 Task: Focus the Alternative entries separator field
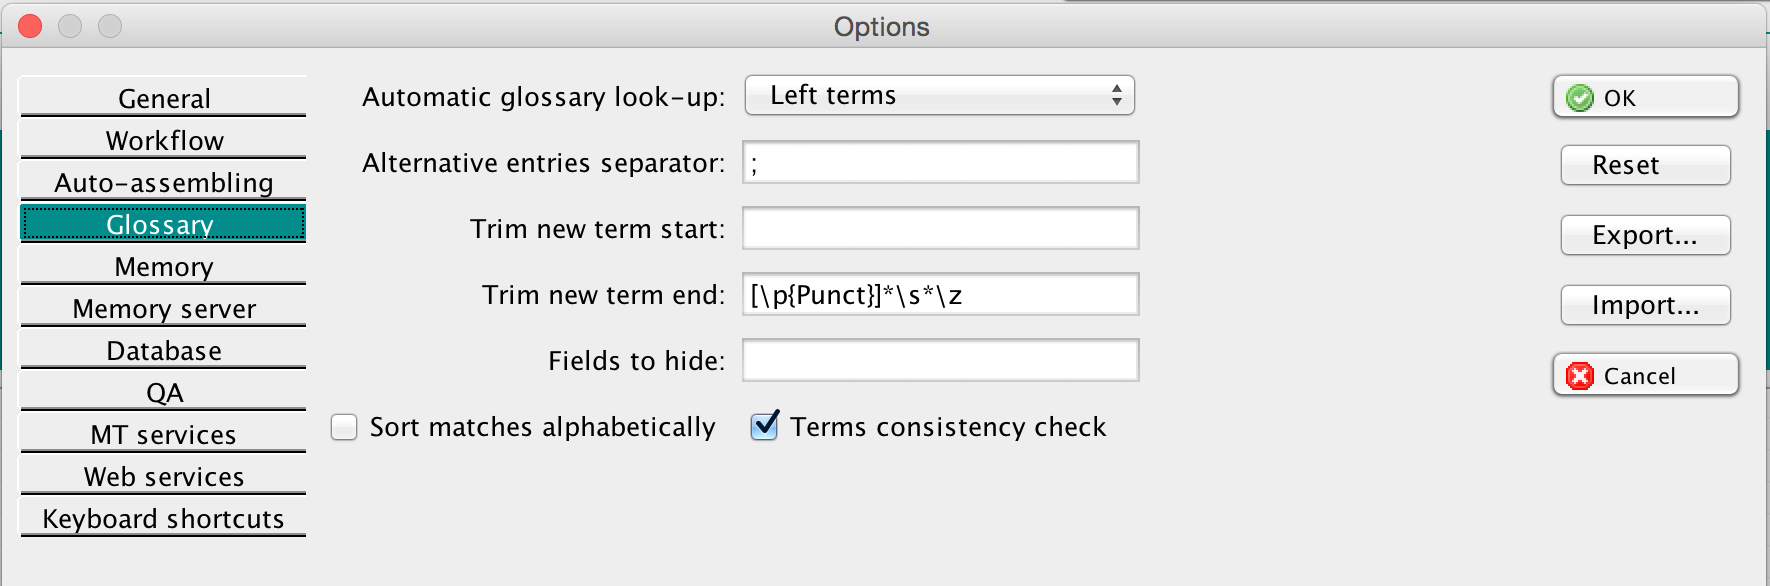[940, 162]
